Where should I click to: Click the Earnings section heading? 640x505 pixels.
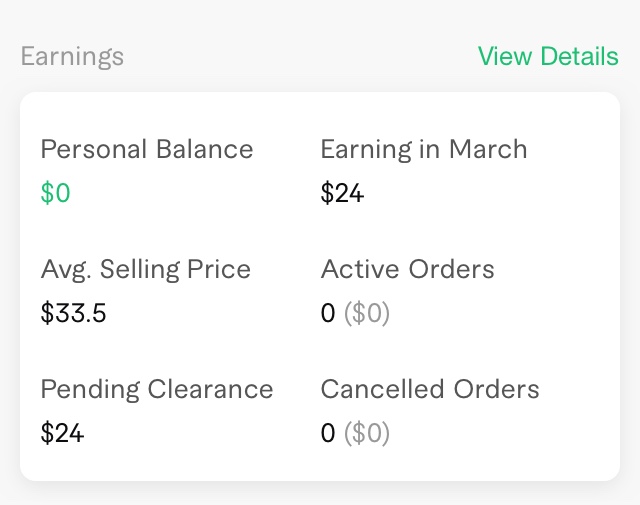click(72, 56)
